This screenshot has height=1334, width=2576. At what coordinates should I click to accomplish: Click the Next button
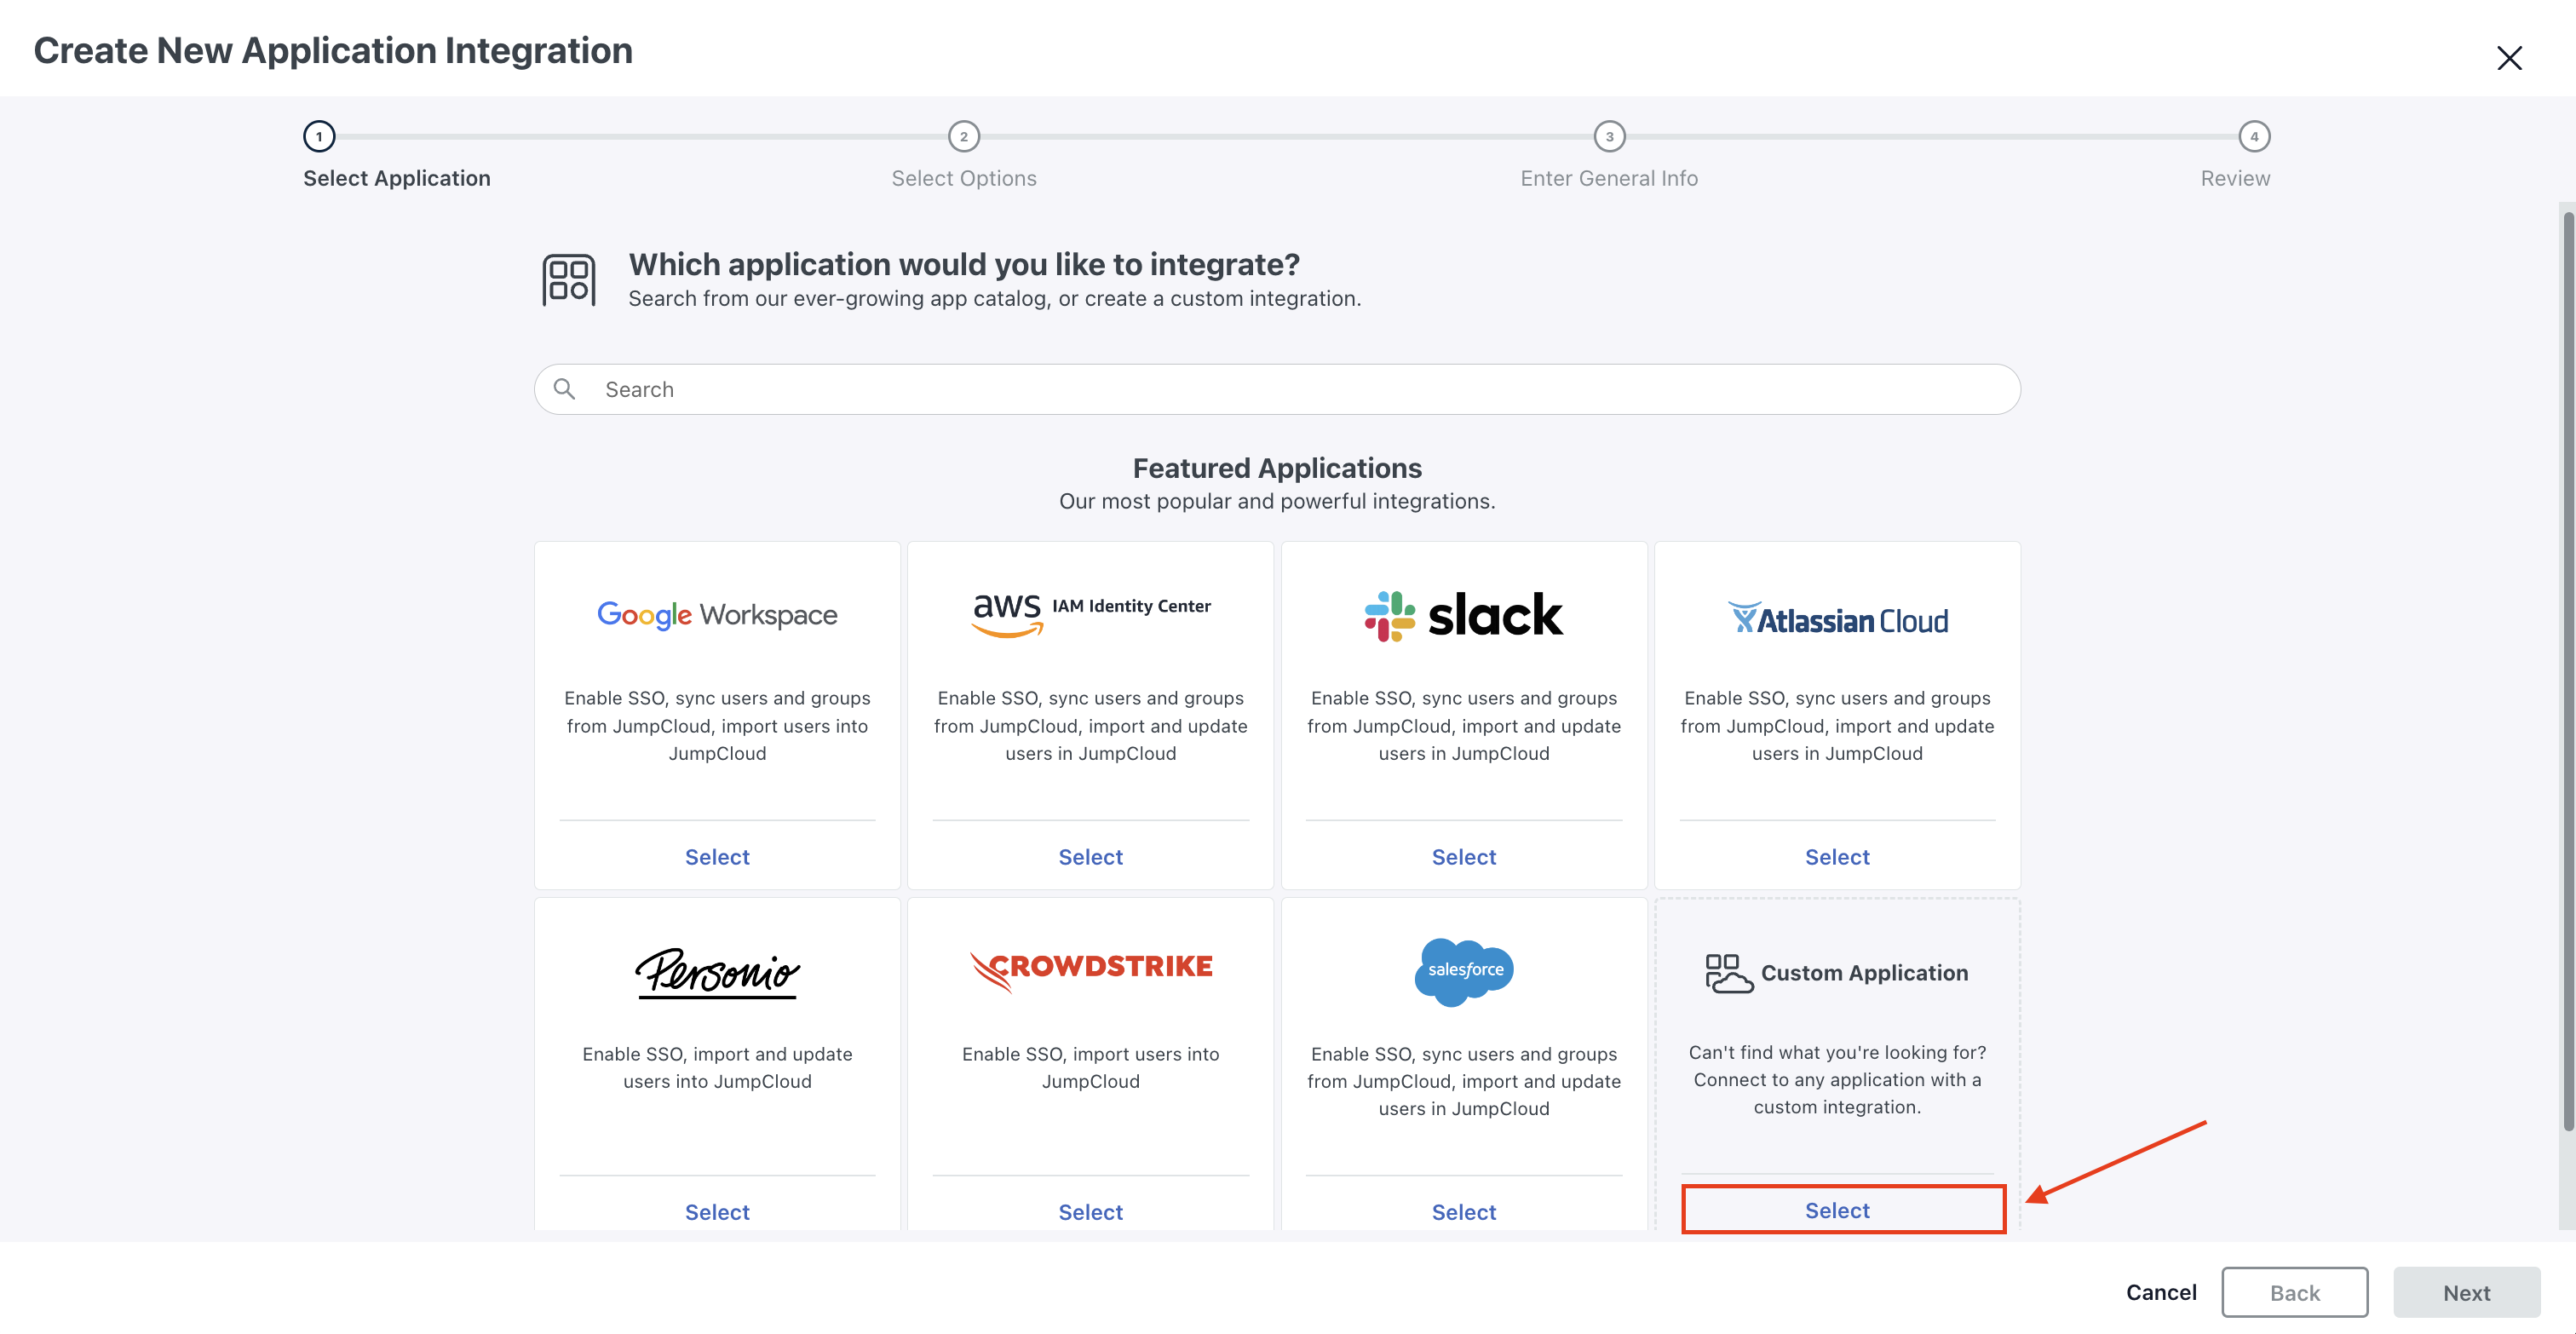point(2466,1292)
